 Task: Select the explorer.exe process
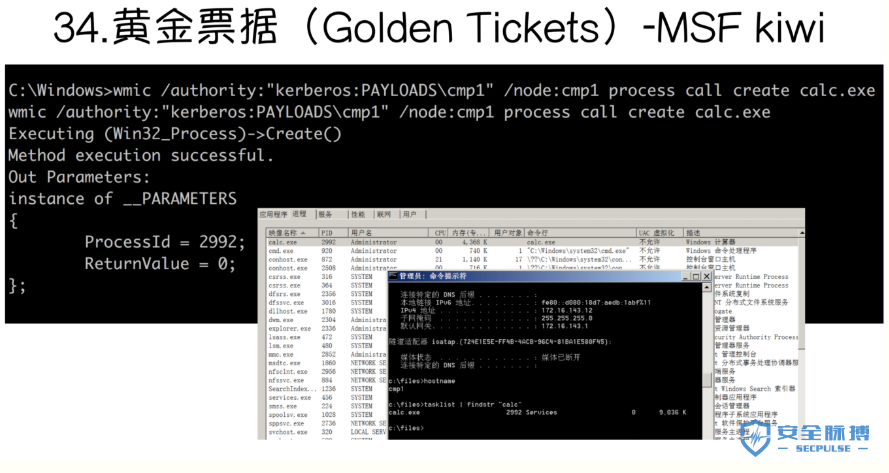(327, 328)
